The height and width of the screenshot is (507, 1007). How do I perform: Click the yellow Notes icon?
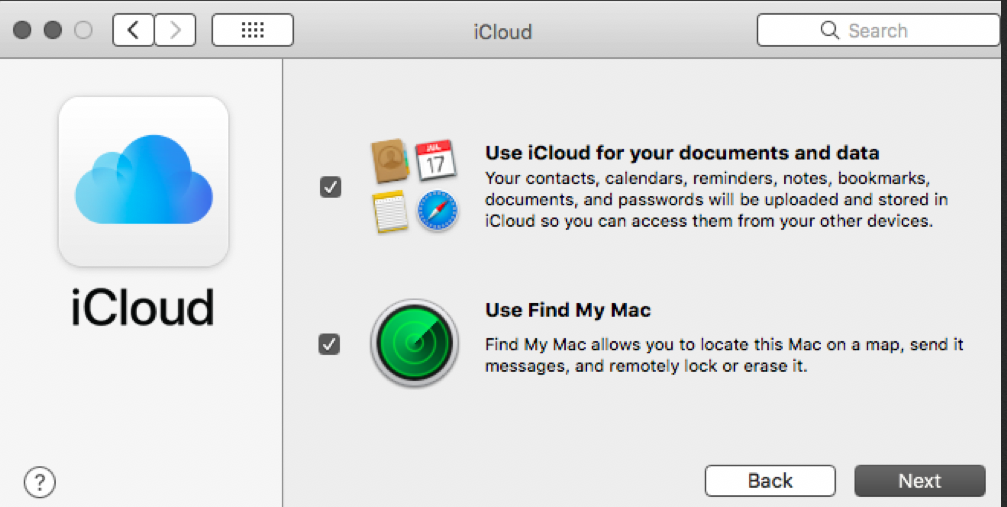point(390,211)
